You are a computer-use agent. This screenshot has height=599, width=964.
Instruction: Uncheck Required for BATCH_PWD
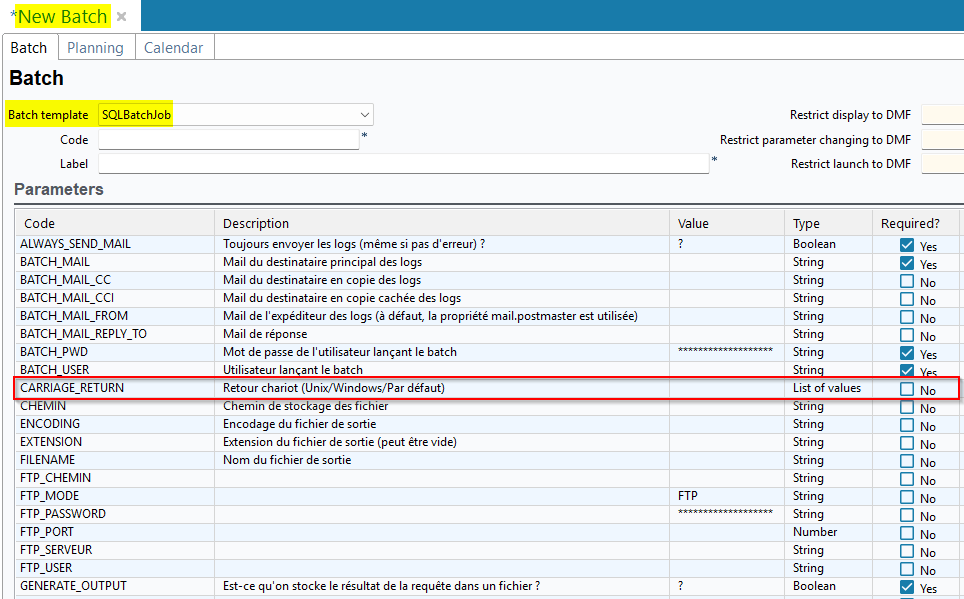coord(907,353)
